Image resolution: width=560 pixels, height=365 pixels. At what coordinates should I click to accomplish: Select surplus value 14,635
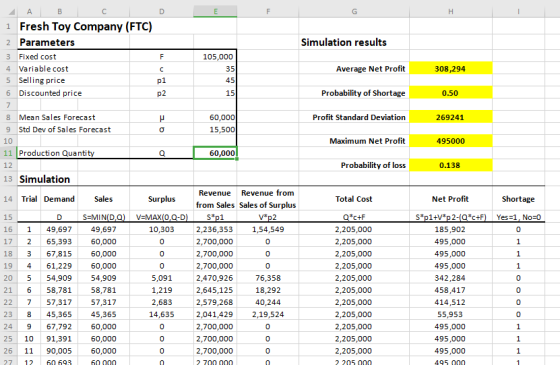162,314
